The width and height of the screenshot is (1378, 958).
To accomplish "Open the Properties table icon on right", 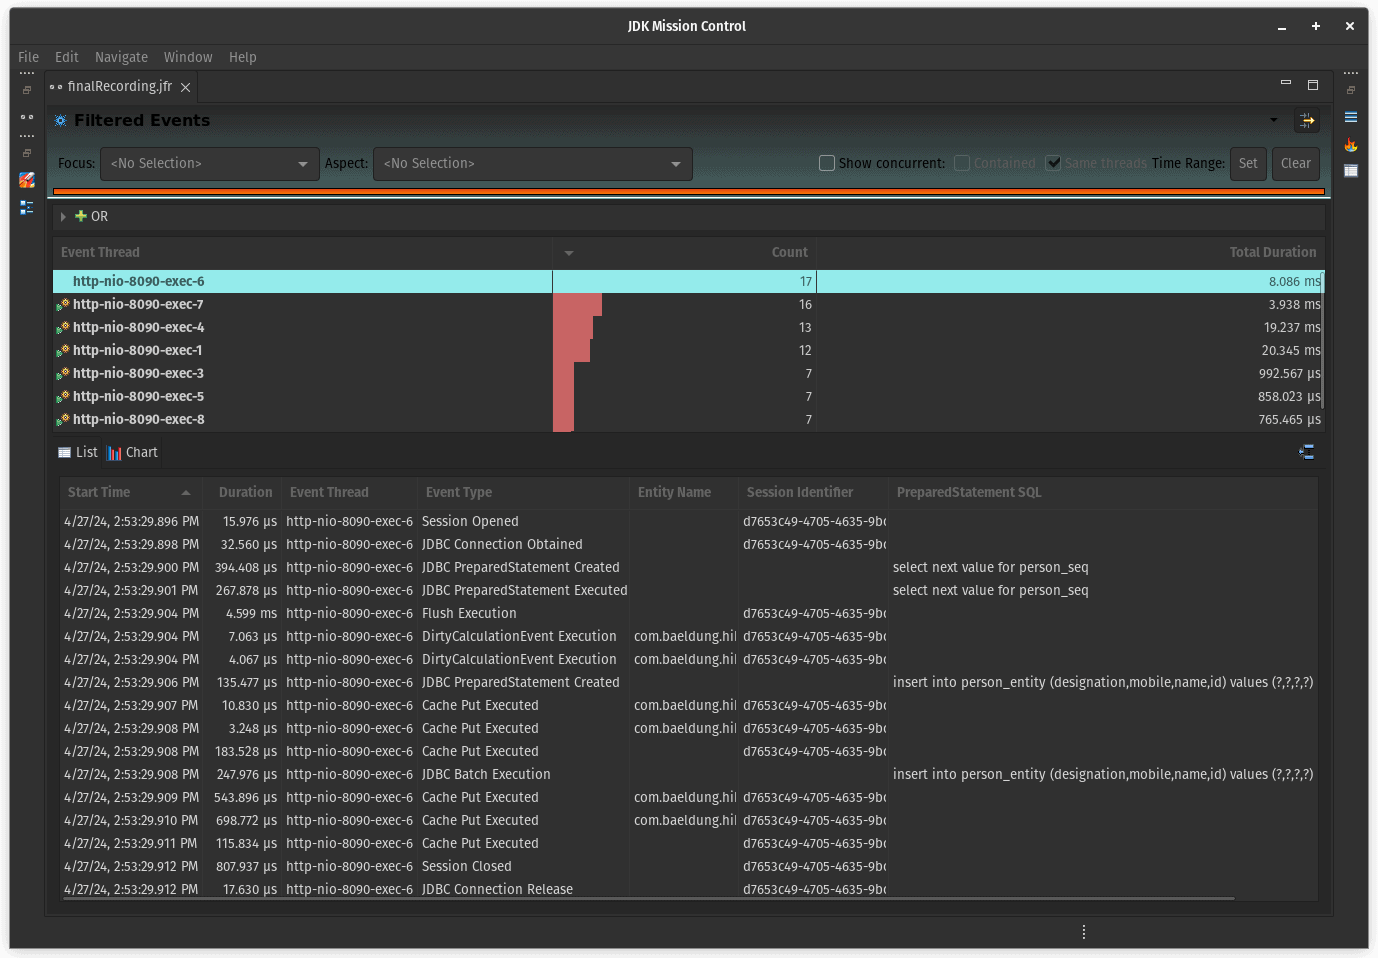I will (1351, 171).
